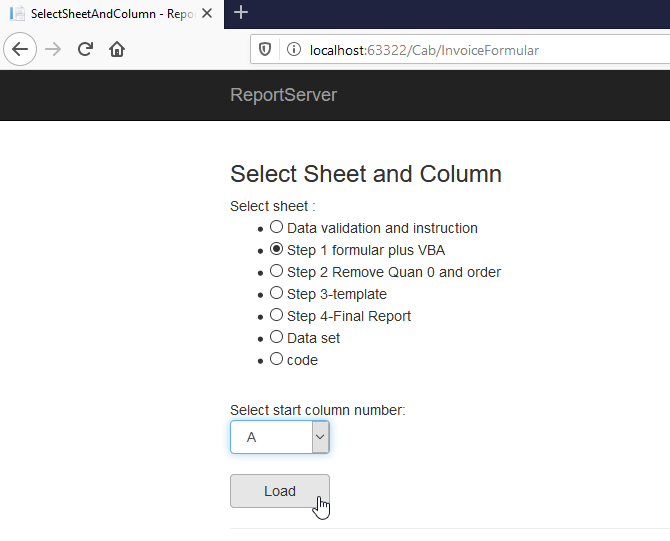Open the start column number dropdown
Image resolution: width=670 pixels, height=541 pixels.
click(280, 437)
